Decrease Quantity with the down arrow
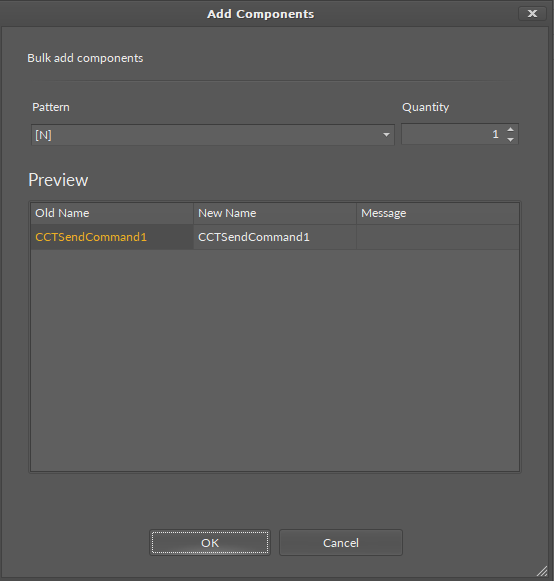 click(x=510, y=139)
